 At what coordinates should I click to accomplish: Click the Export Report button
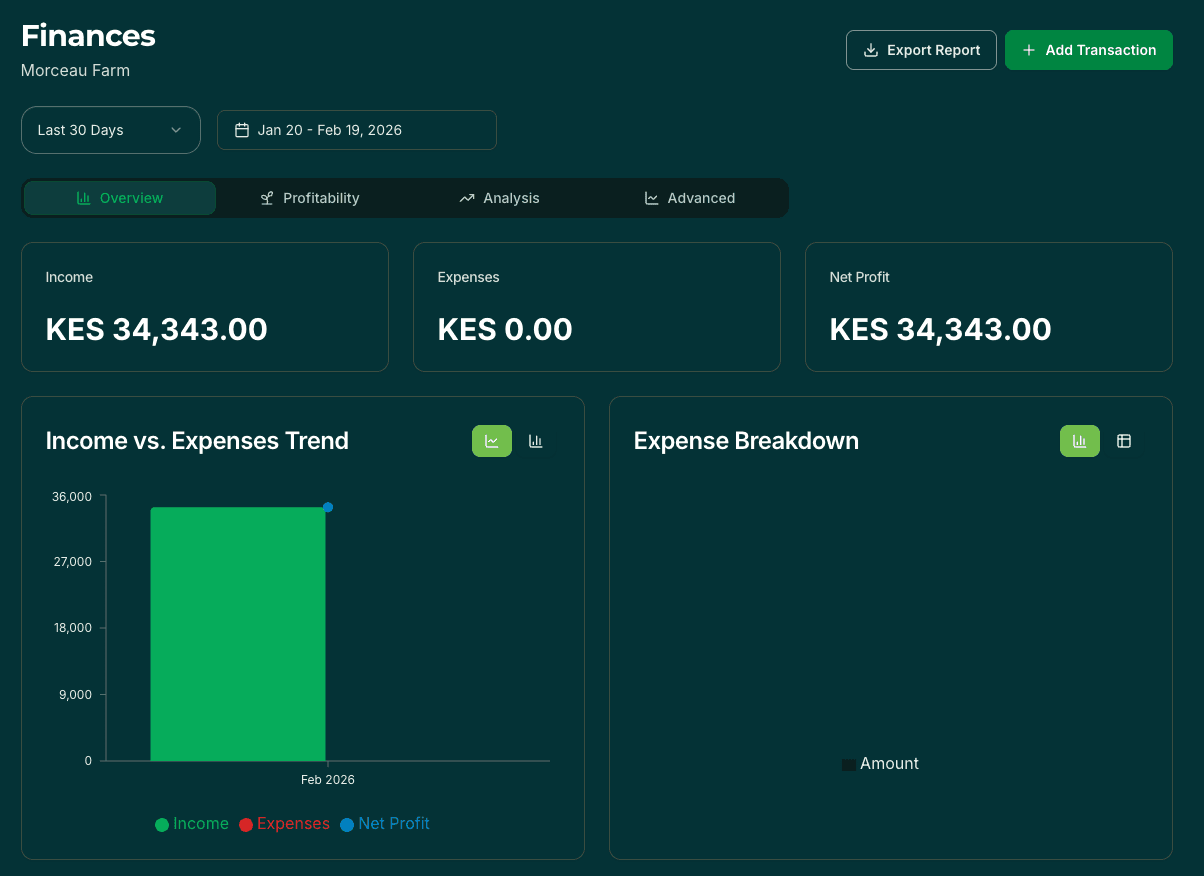click(x=920, y=49)
